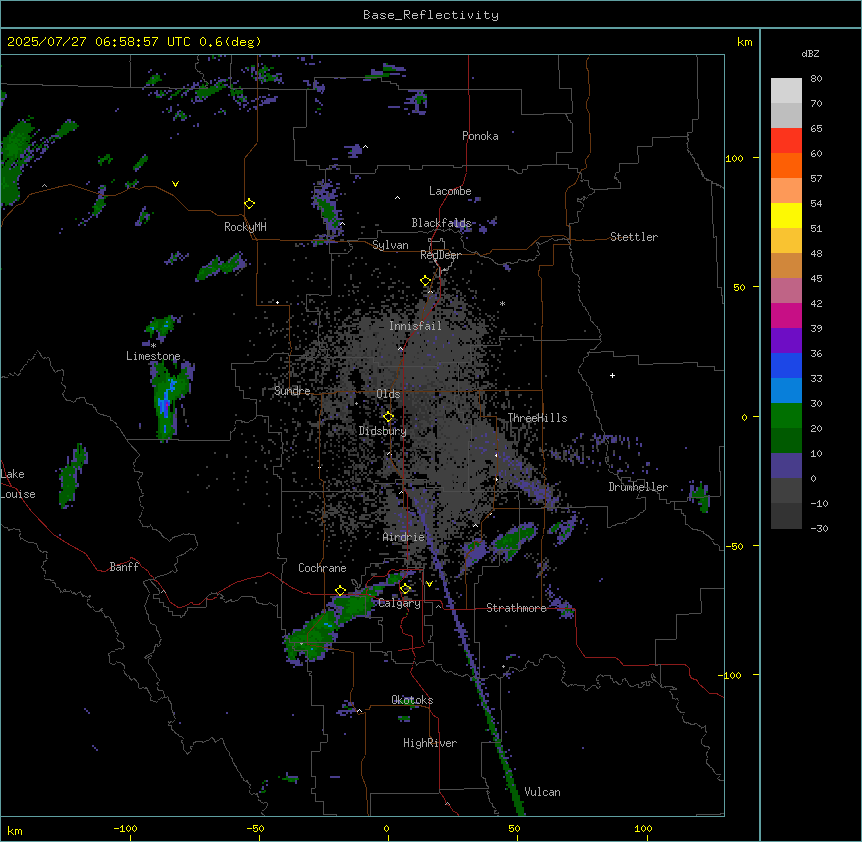The height and width of the screenshot is (842, 862).
Task: Click the yellow diamond marker above Calgary label
Action: [405, 589]
